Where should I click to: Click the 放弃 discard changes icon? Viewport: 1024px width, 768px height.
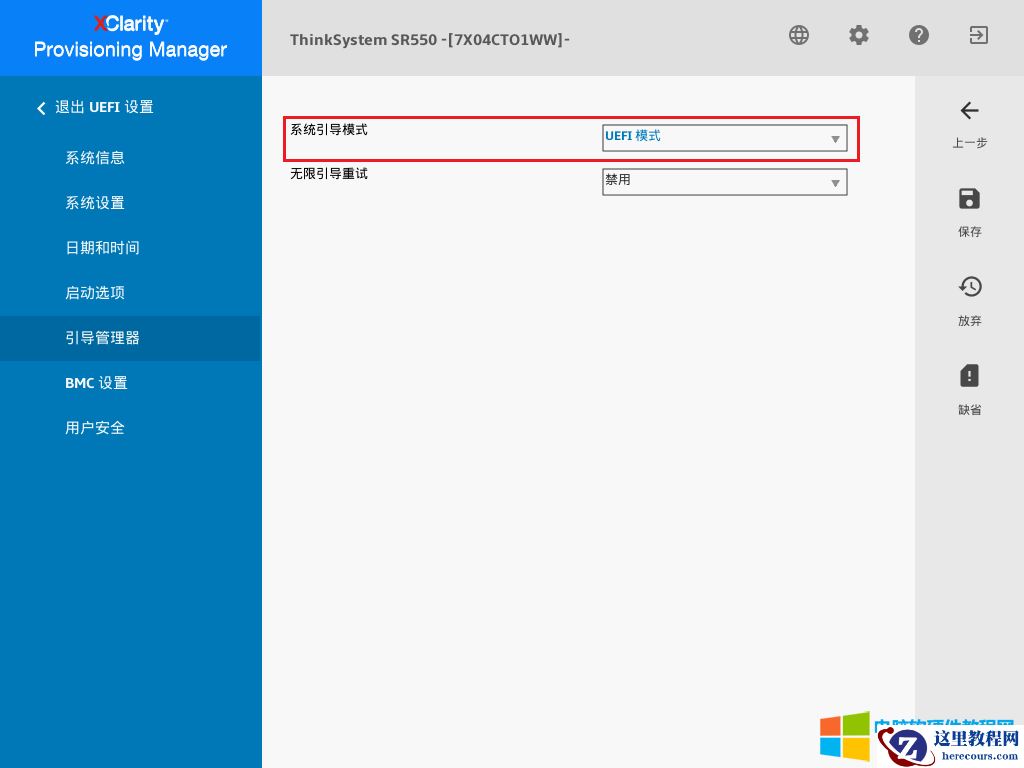[969, 287]
